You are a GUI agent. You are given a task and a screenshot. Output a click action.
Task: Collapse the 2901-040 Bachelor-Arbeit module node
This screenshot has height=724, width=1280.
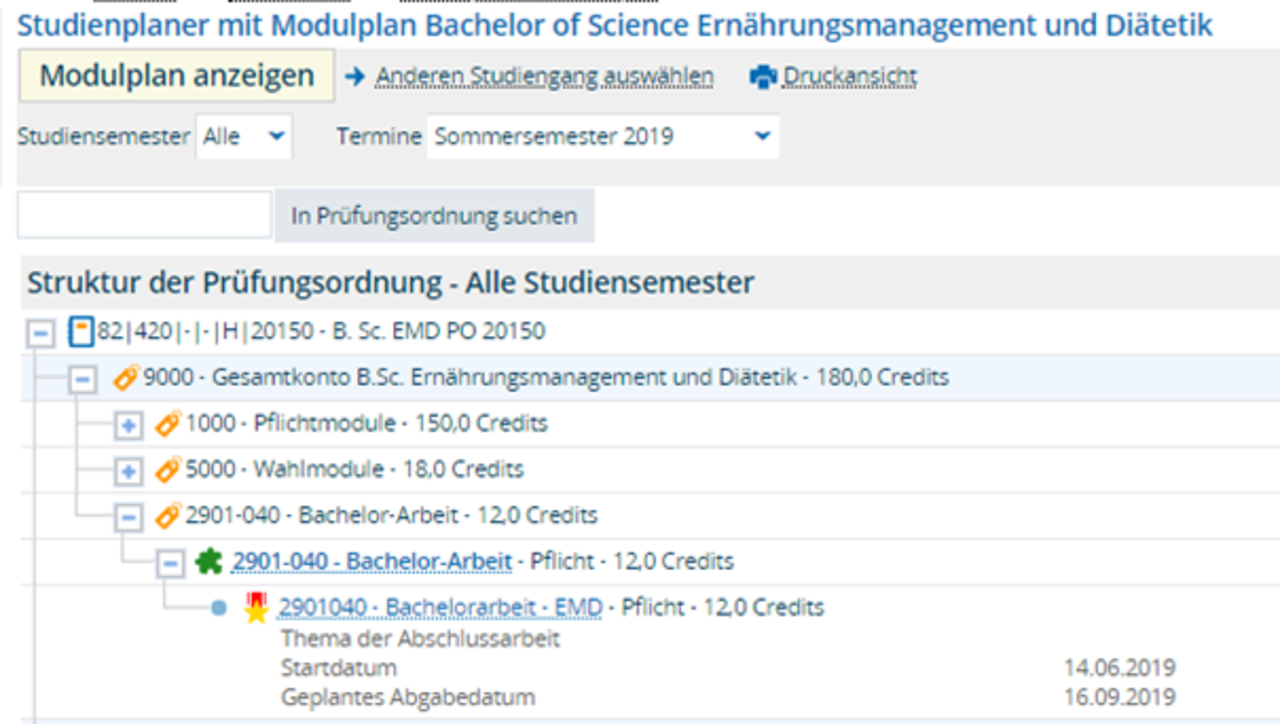tap(171, 564)
